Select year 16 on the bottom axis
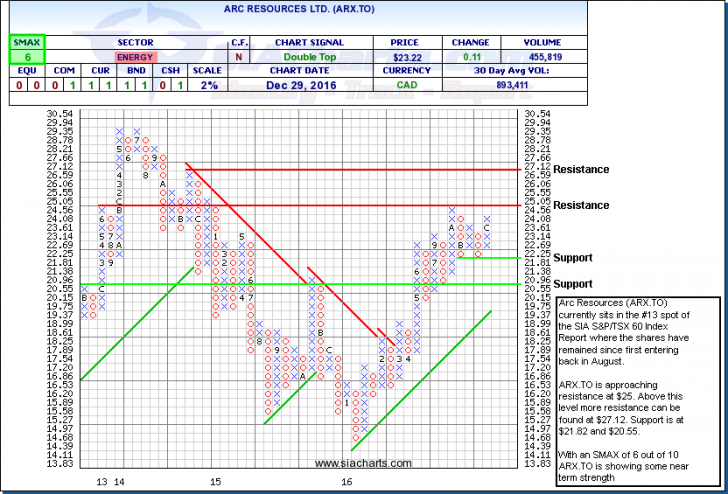The height and width of the screenshot is (494, 728). pyautogui.click(x=347, y=481)
